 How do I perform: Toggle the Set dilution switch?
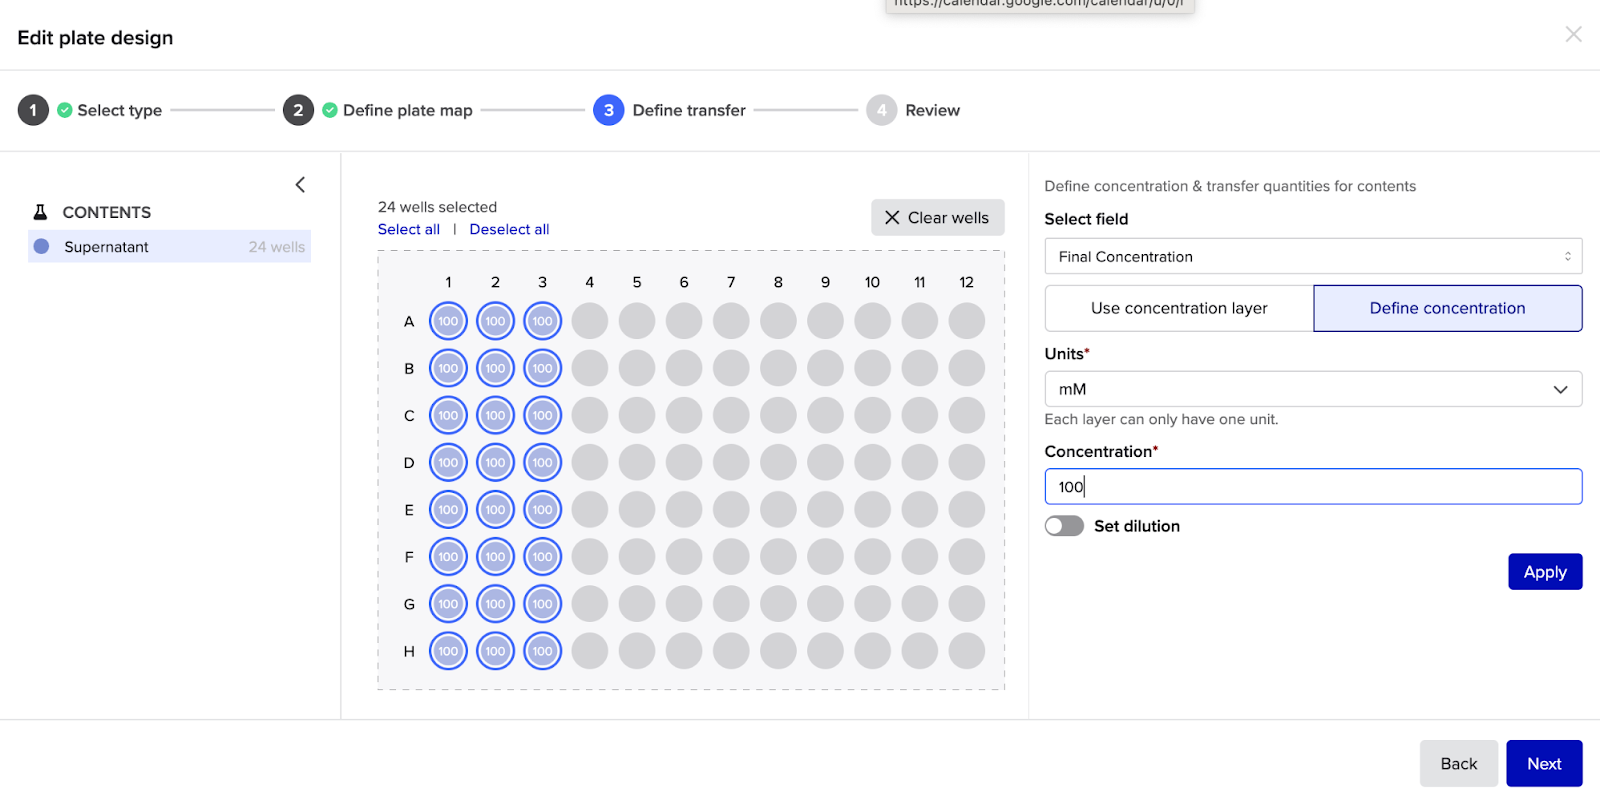click(1064, 526)
